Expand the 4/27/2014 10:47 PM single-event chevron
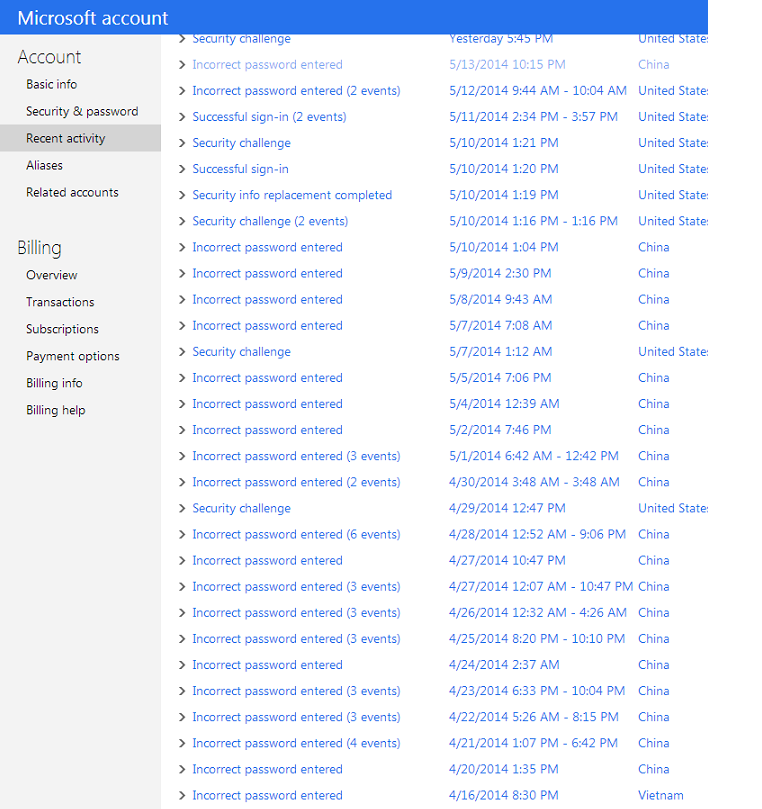The width and height of the screenshot is (762, 809). 182,561
